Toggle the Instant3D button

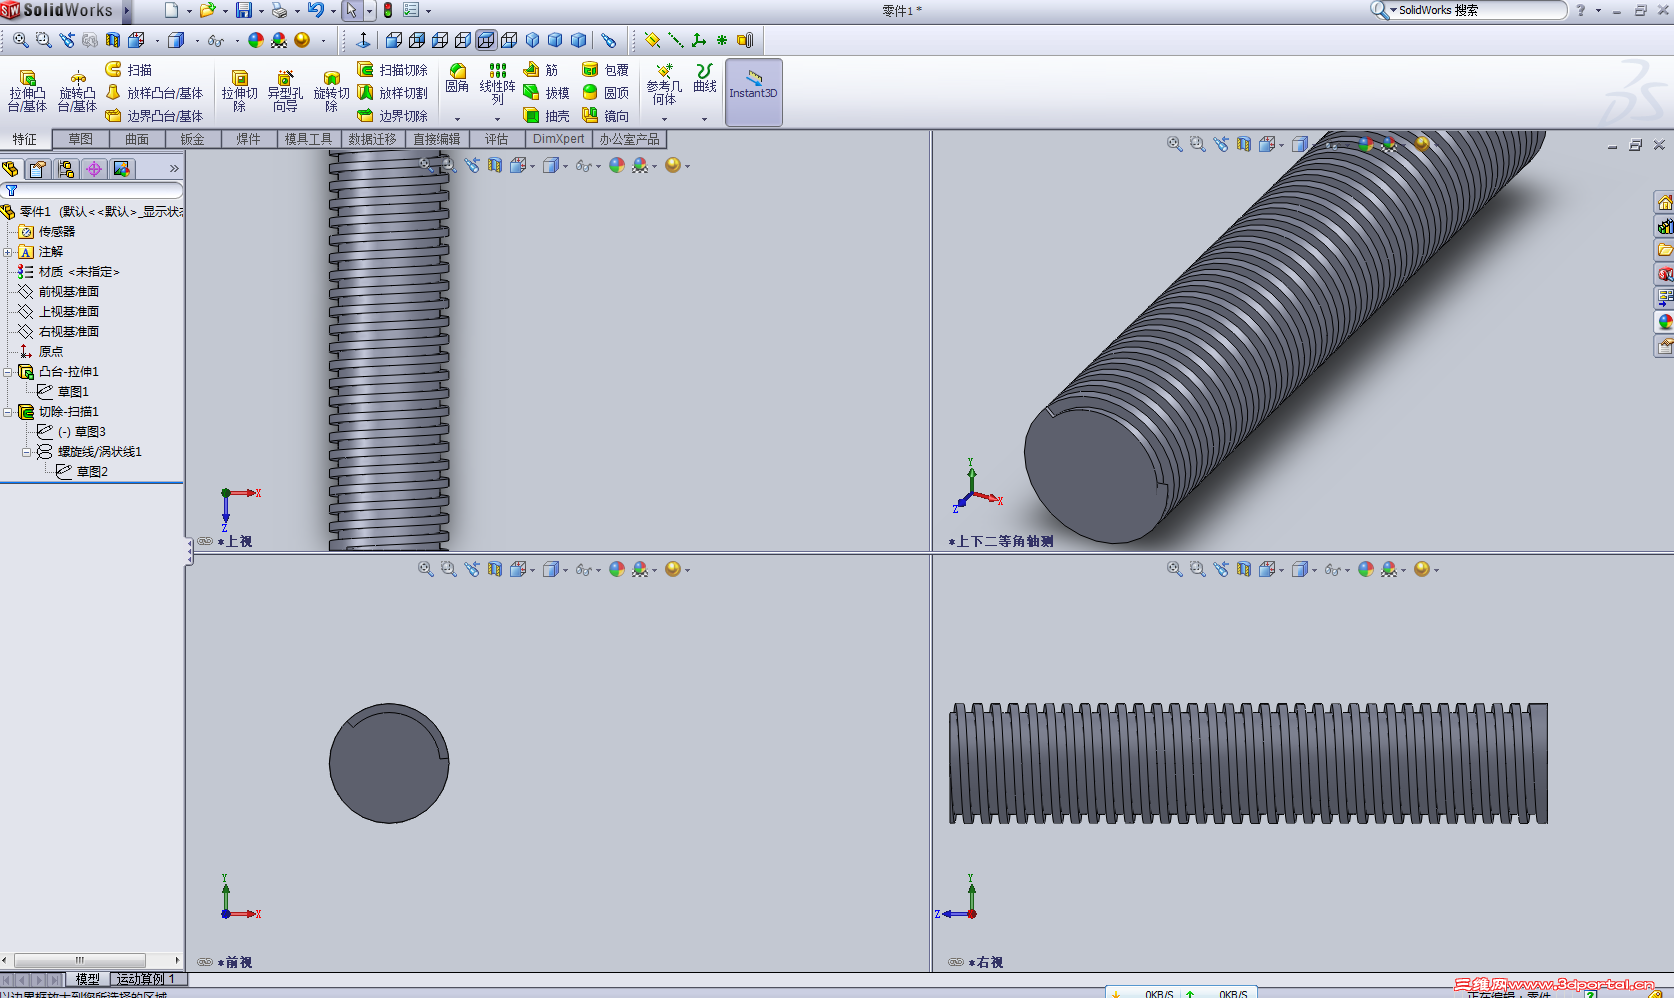pyautogui.click(x=753, y=92)
